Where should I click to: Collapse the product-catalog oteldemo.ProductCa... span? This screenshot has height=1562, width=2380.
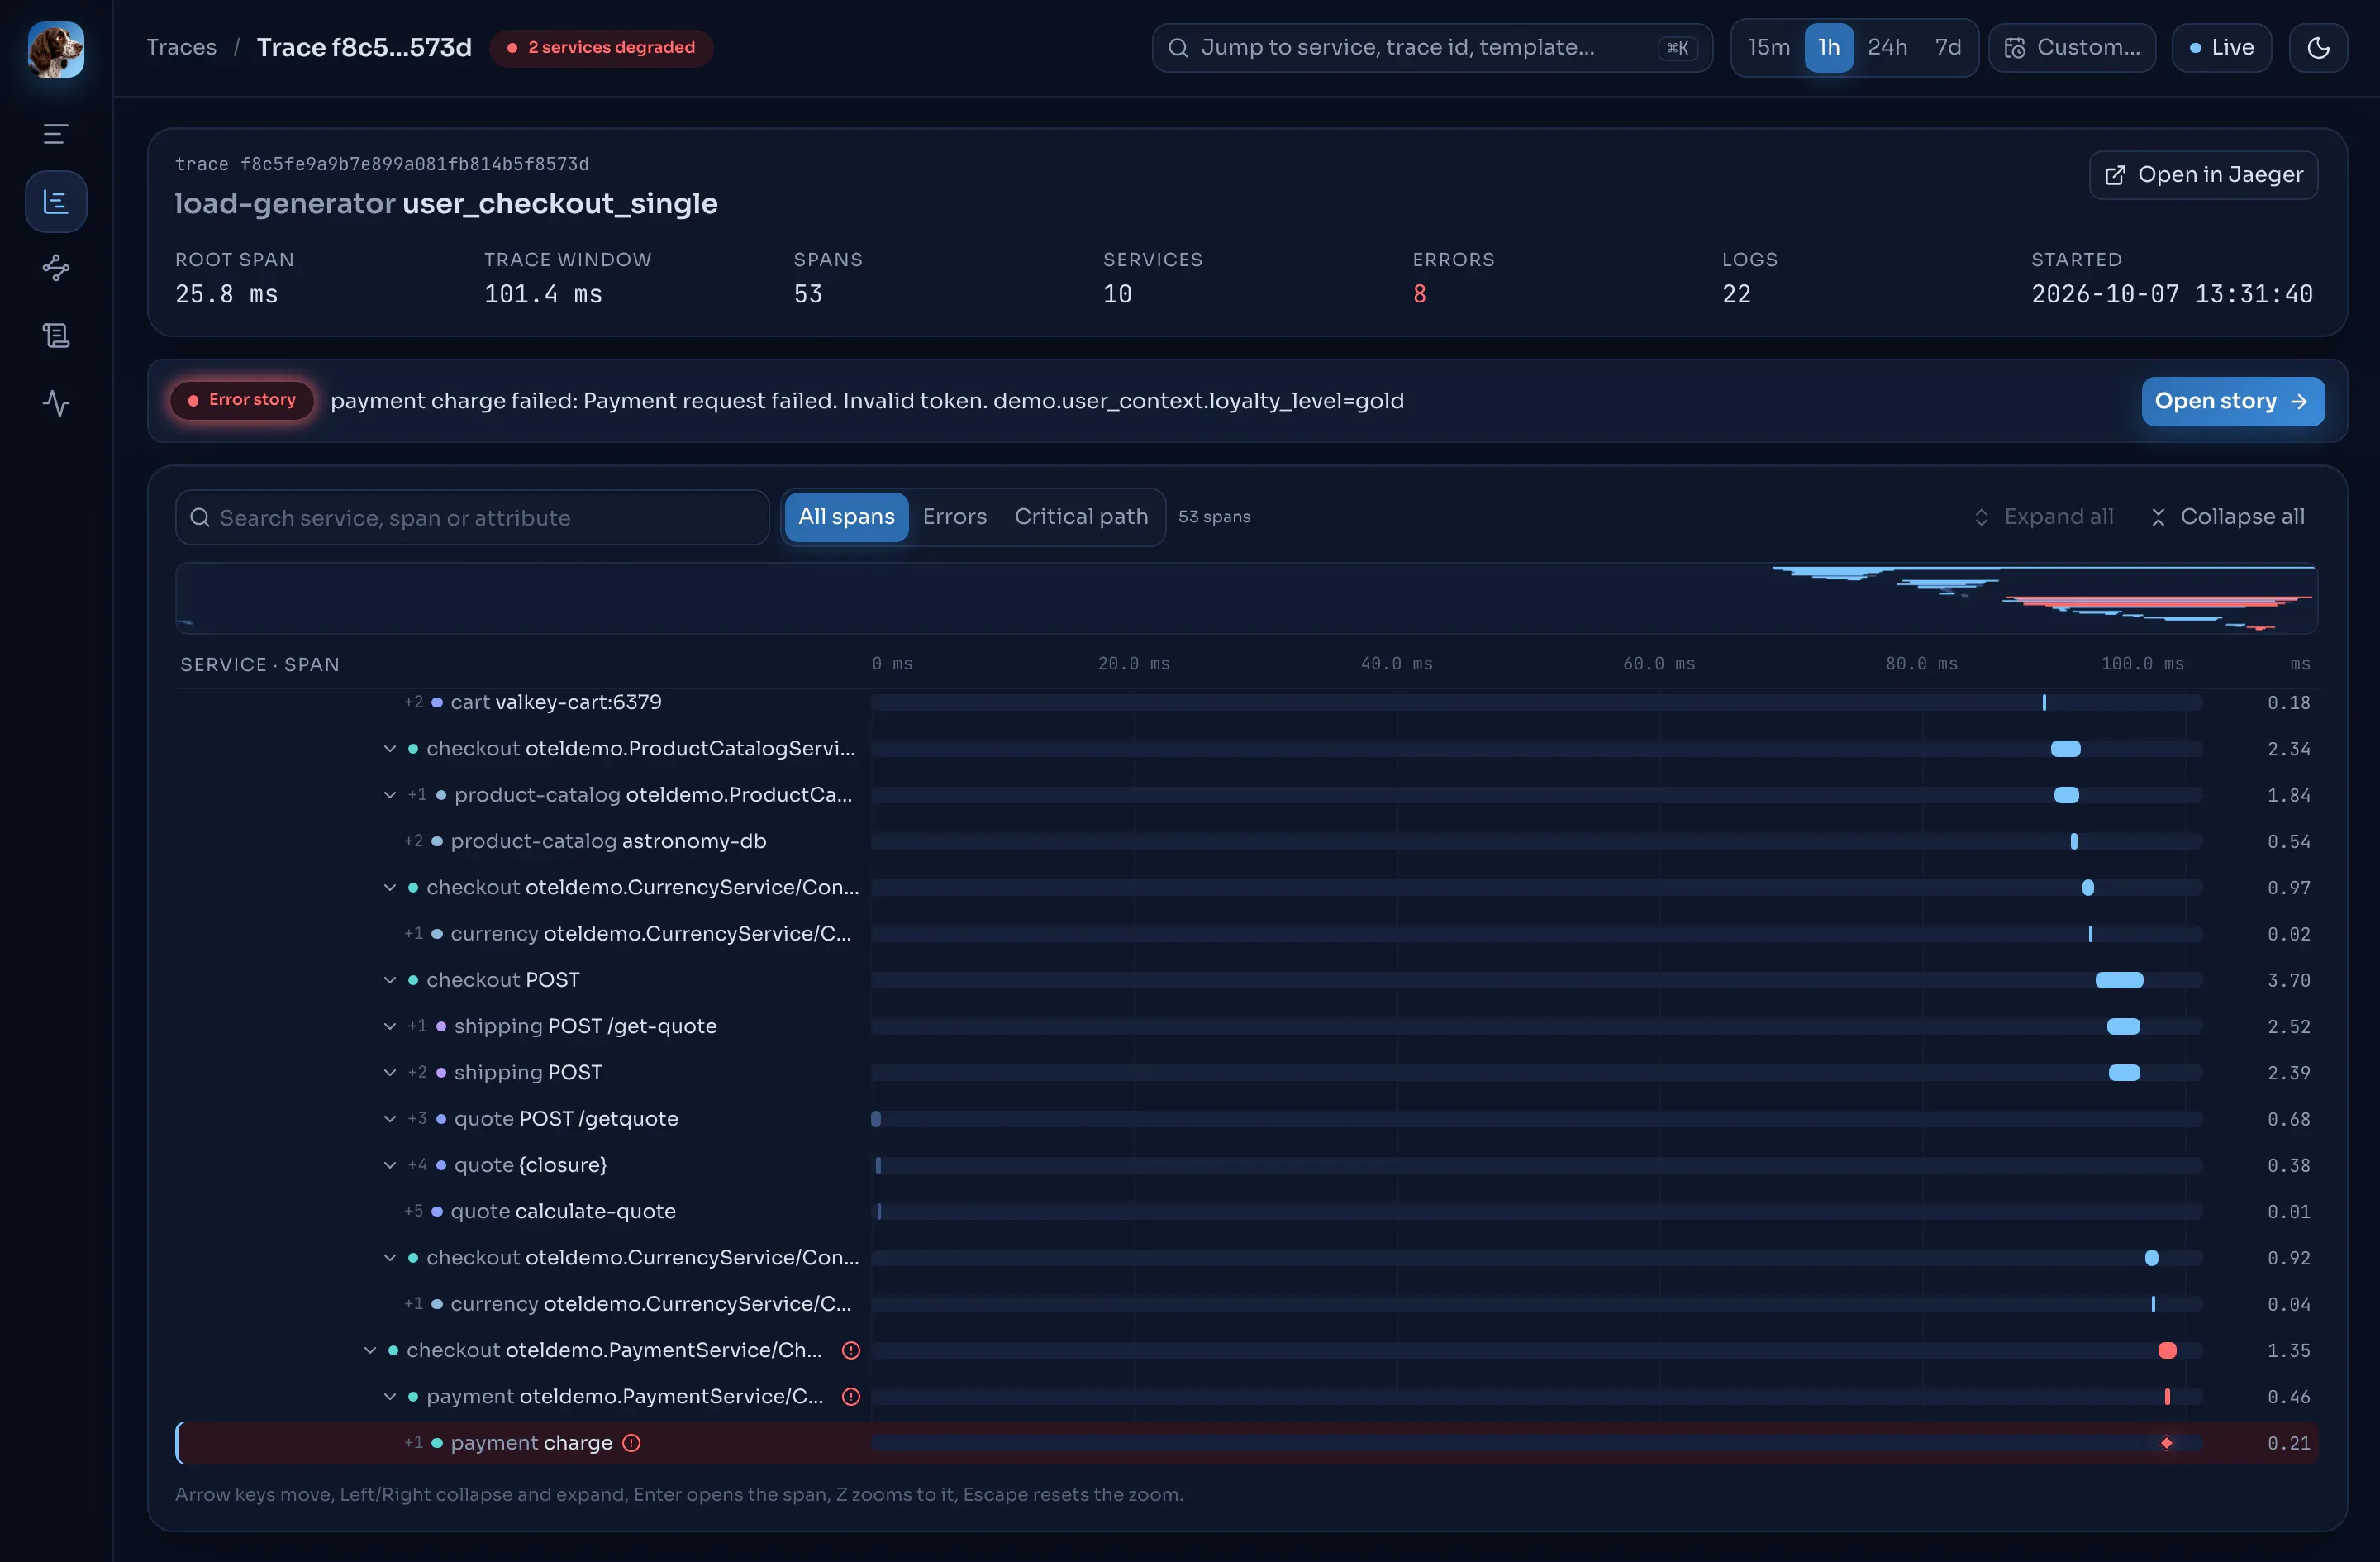tap(390, 795)
